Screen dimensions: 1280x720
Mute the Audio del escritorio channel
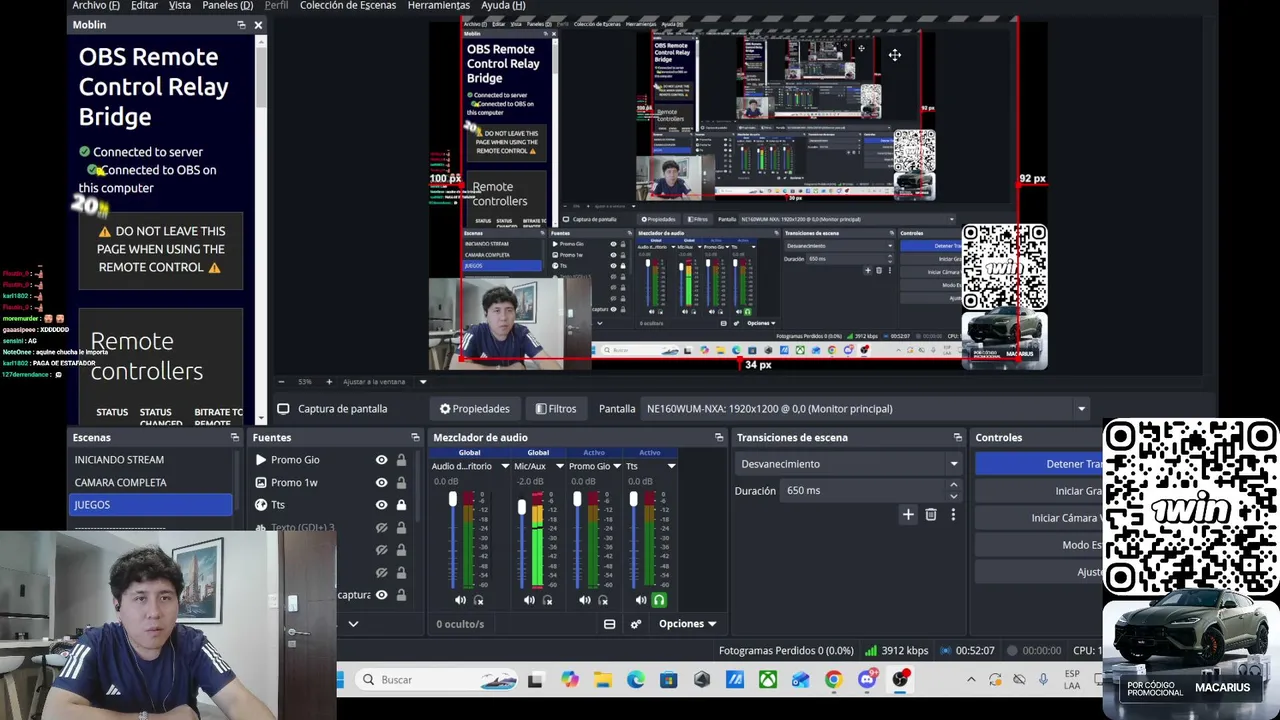pyautogui.click(x=460, y=600)
